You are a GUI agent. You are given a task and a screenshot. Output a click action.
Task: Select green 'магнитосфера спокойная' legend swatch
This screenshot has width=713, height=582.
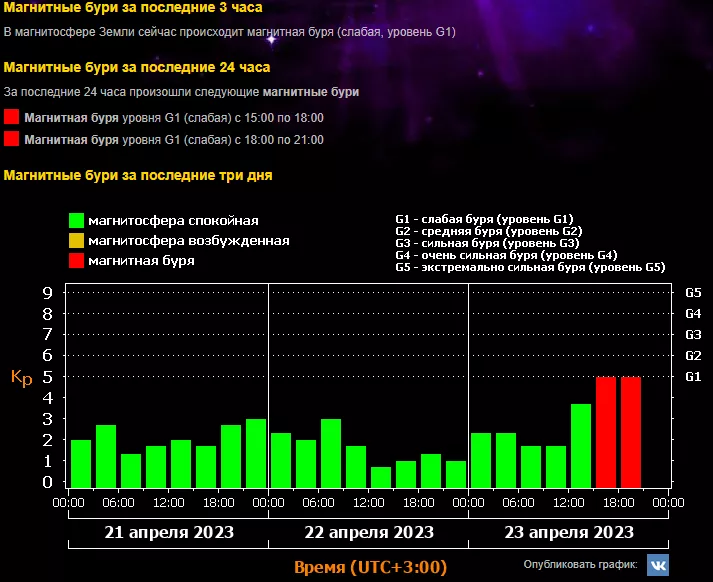tap(76, 221)
